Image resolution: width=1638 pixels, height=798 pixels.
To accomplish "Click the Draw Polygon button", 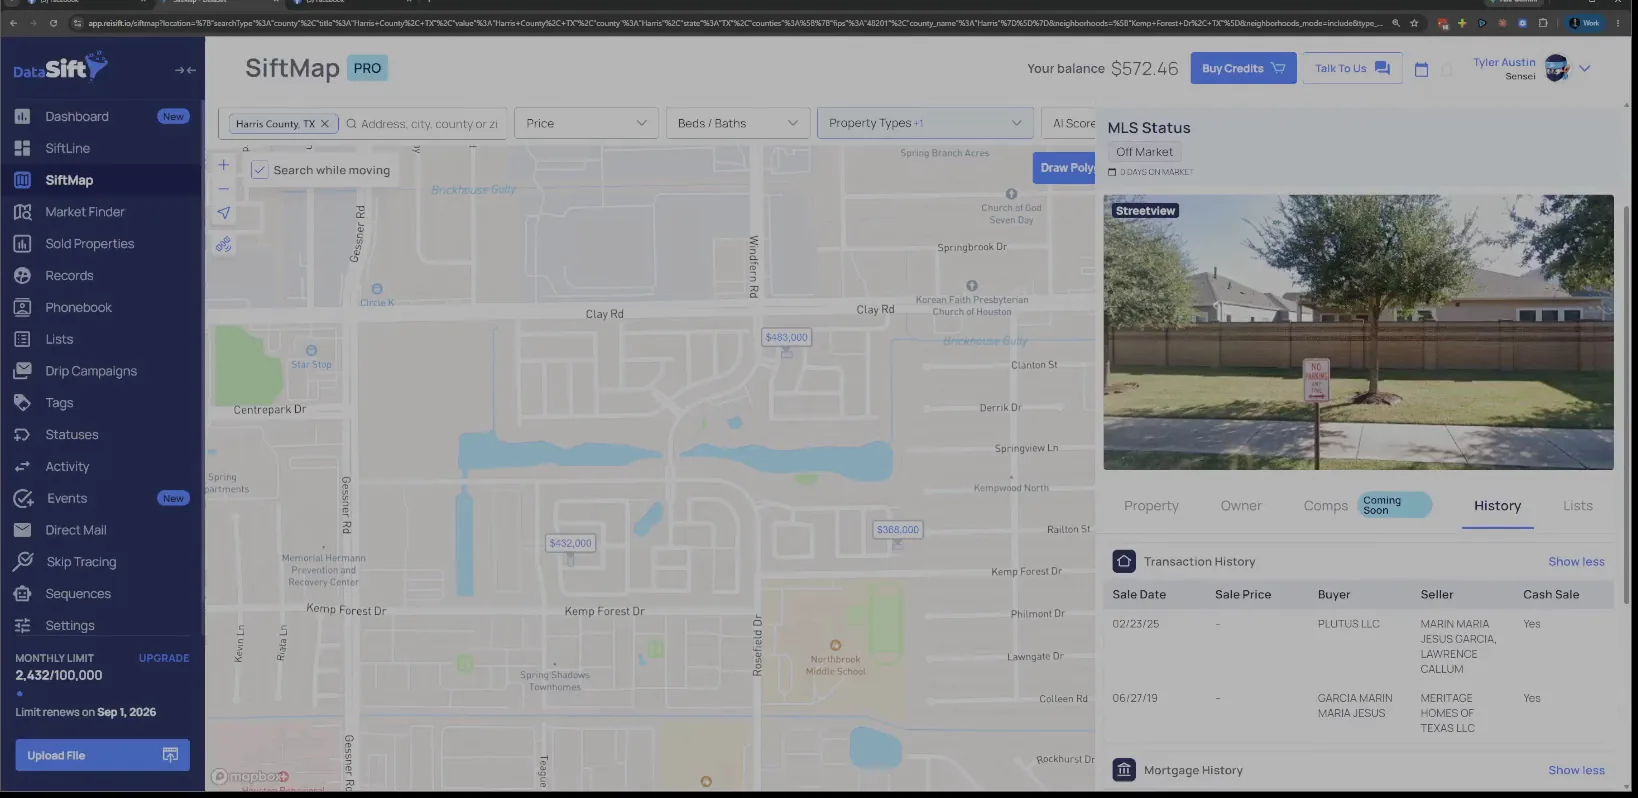I will pos(1064,168).
